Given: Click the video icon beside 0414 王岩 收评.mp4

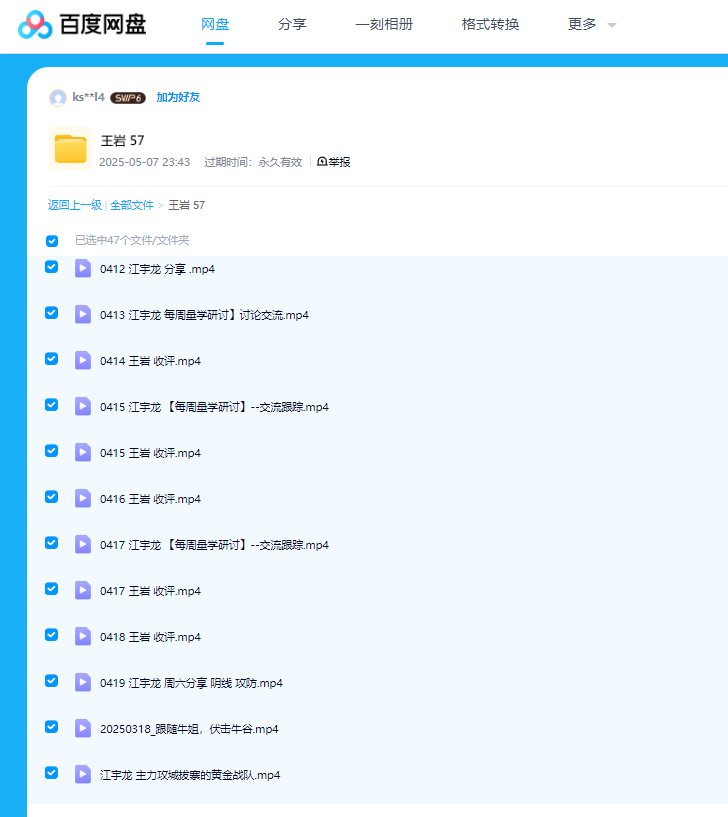Looking at the screenshot, I should click(x=83, y=361).
